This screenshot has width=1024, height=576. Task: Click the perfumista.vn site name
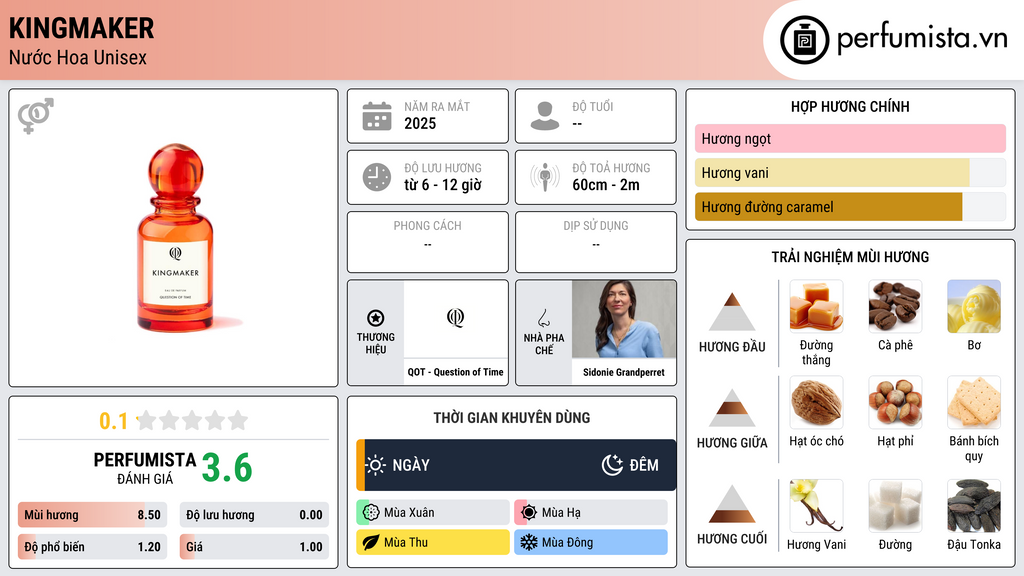click(922, 38)
